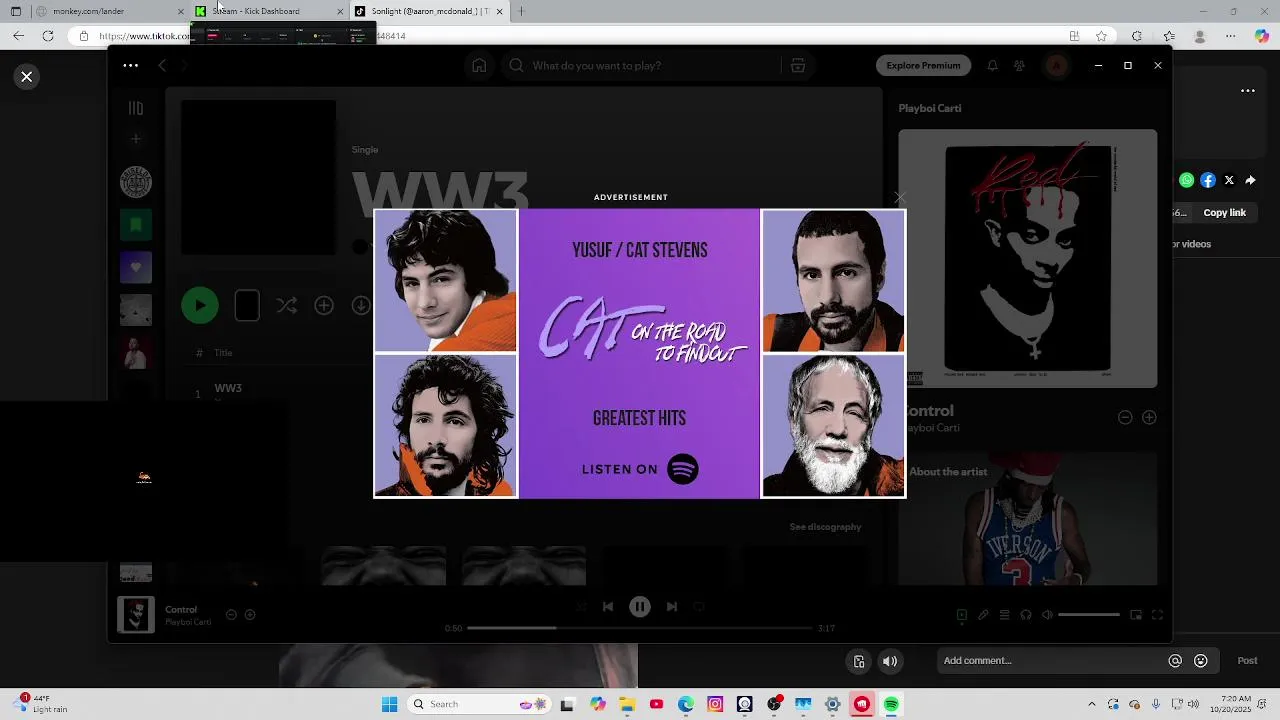This screenshot has width=1280, height=720.
Task: Open weather widget 44°F Light rain
Action: pos(42,704)
